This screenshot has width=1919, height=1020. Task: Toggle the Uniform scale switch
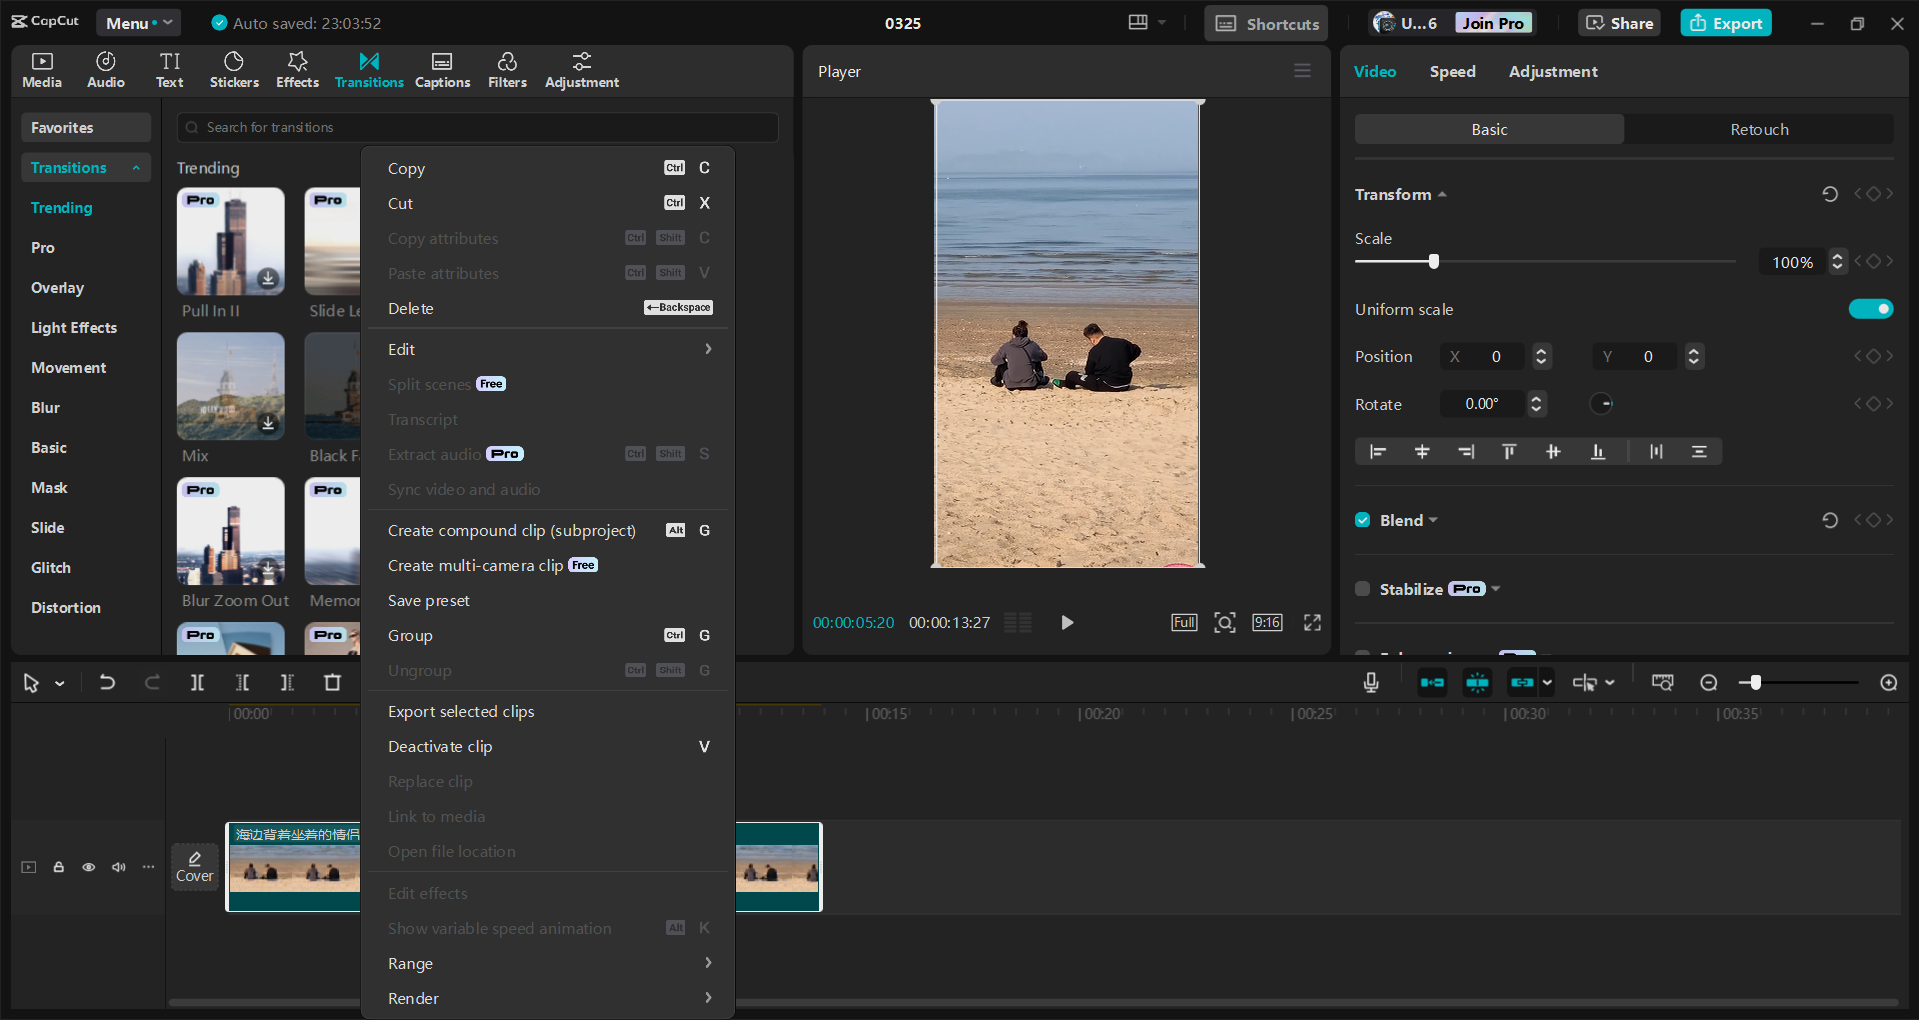[1870, 309]
